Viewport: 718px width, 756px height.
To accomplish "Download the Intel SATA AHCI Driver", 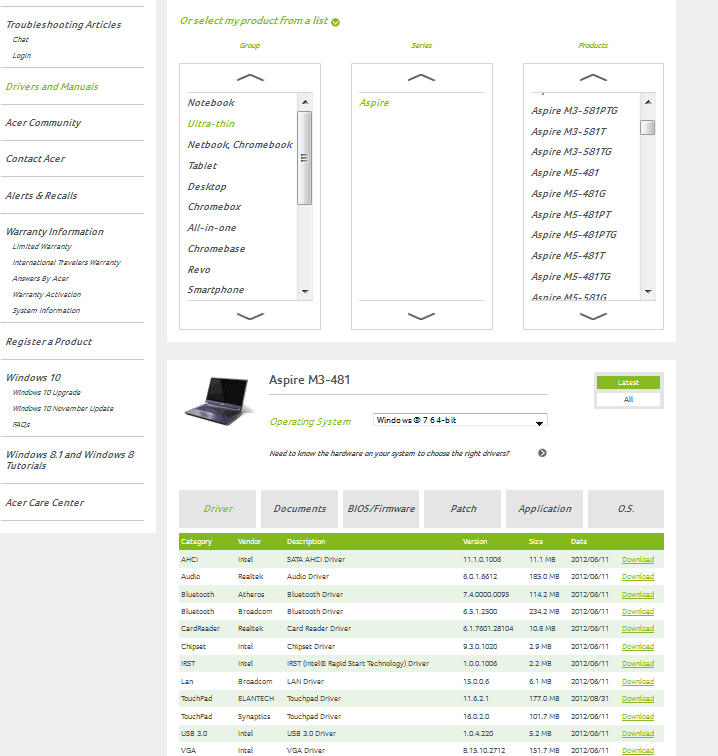I will pyautogui.click(x=637, y=560).
